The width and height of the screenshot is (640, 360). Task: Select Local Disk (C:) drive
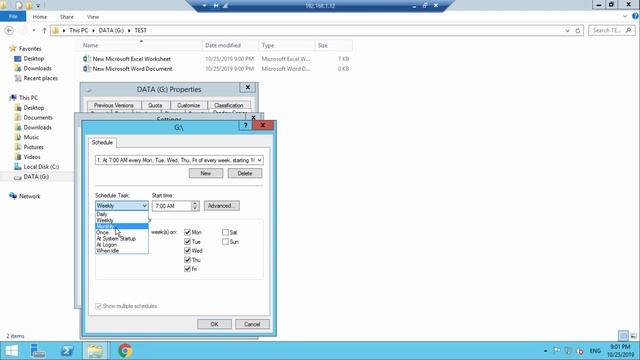(41, 167)
